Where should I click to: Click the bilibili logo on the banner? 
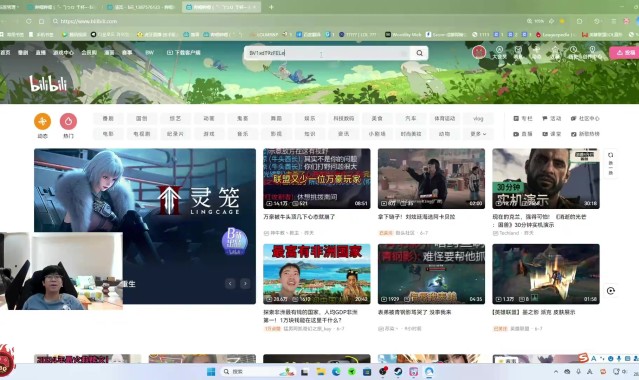click(48, 84)
